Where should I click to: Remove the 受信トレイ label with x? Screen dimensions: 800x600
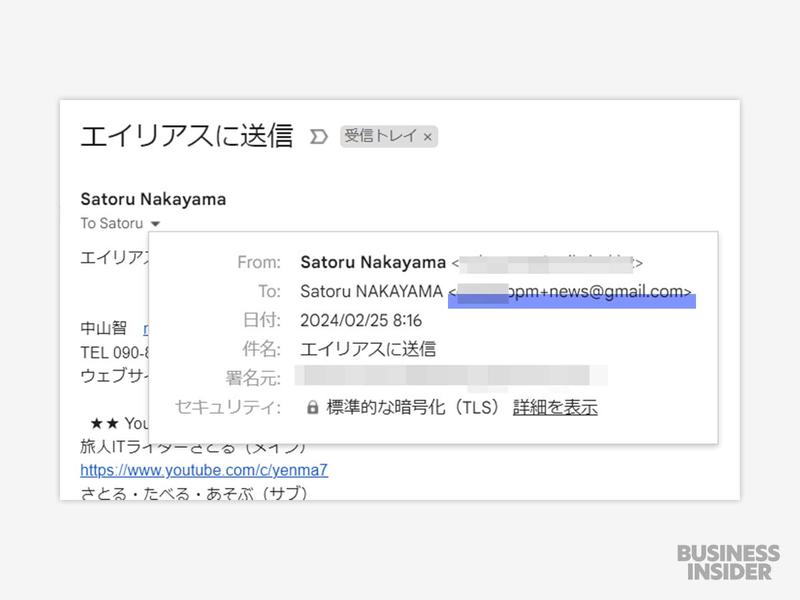[x=428, y=137]
